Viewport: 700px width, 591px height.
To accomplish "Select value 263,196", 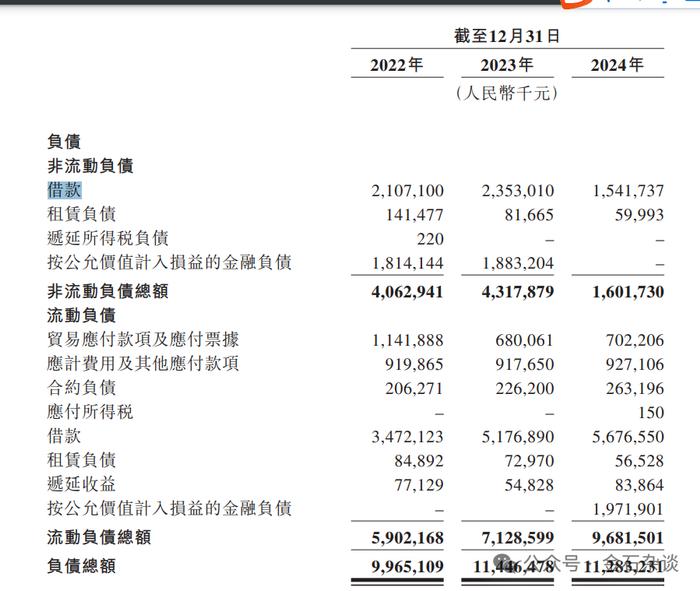I will [635, 389].
